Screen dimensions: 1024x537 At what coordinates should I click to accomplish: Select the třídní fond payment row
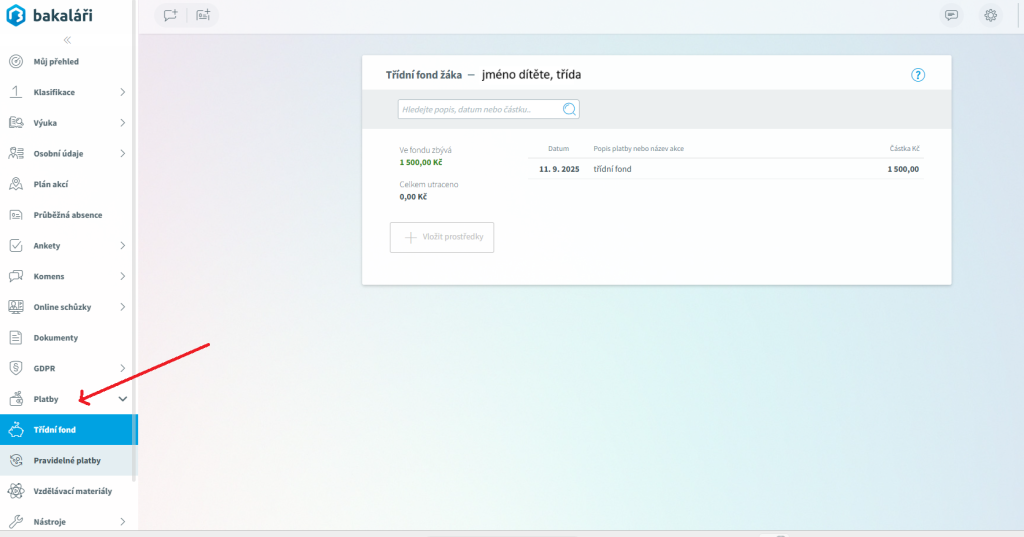tap(725, 169)
